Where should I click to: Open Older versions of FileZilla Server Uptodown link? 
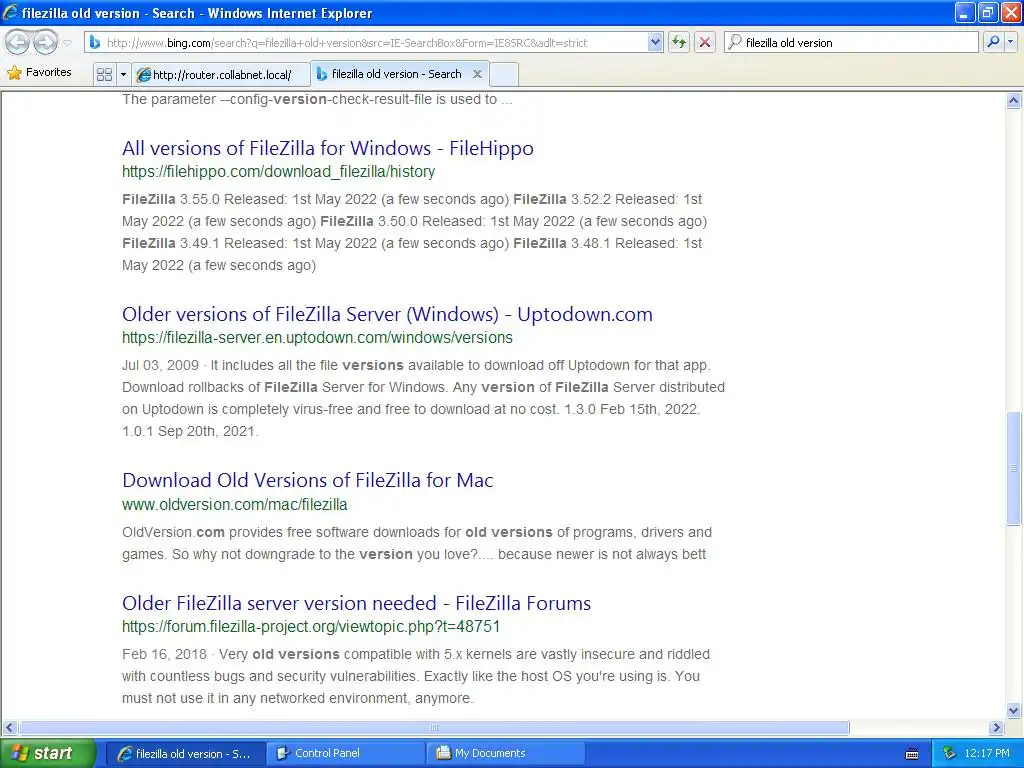[387, 314]
